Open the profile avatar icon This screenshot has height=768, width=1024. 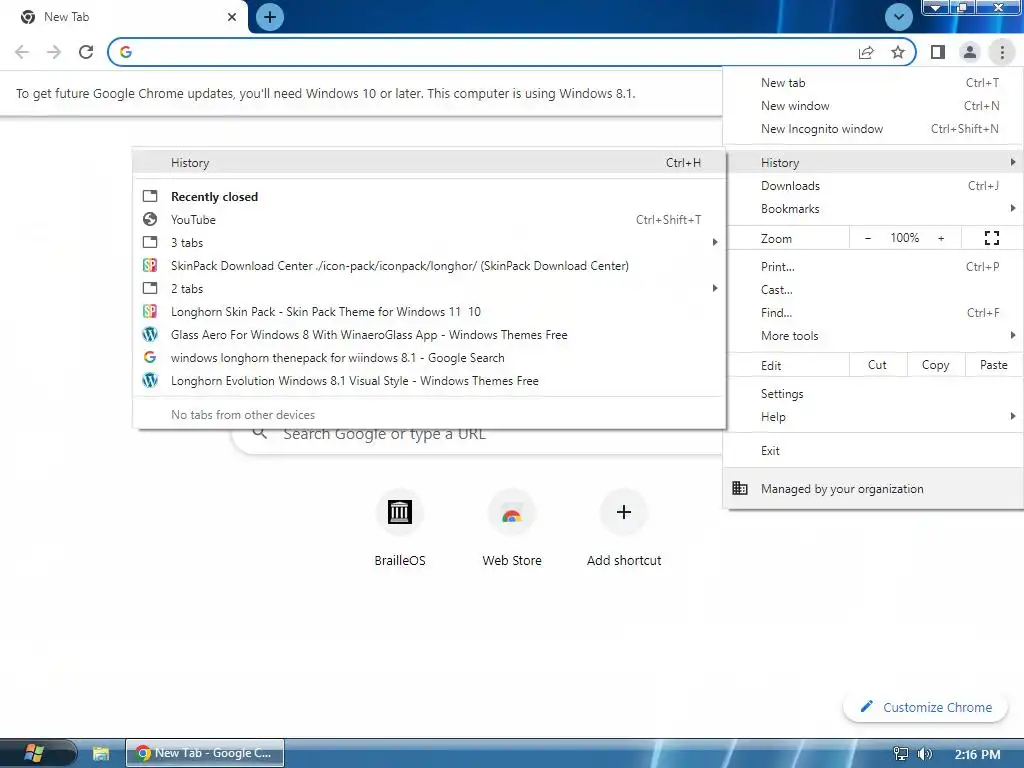(970, 52)
